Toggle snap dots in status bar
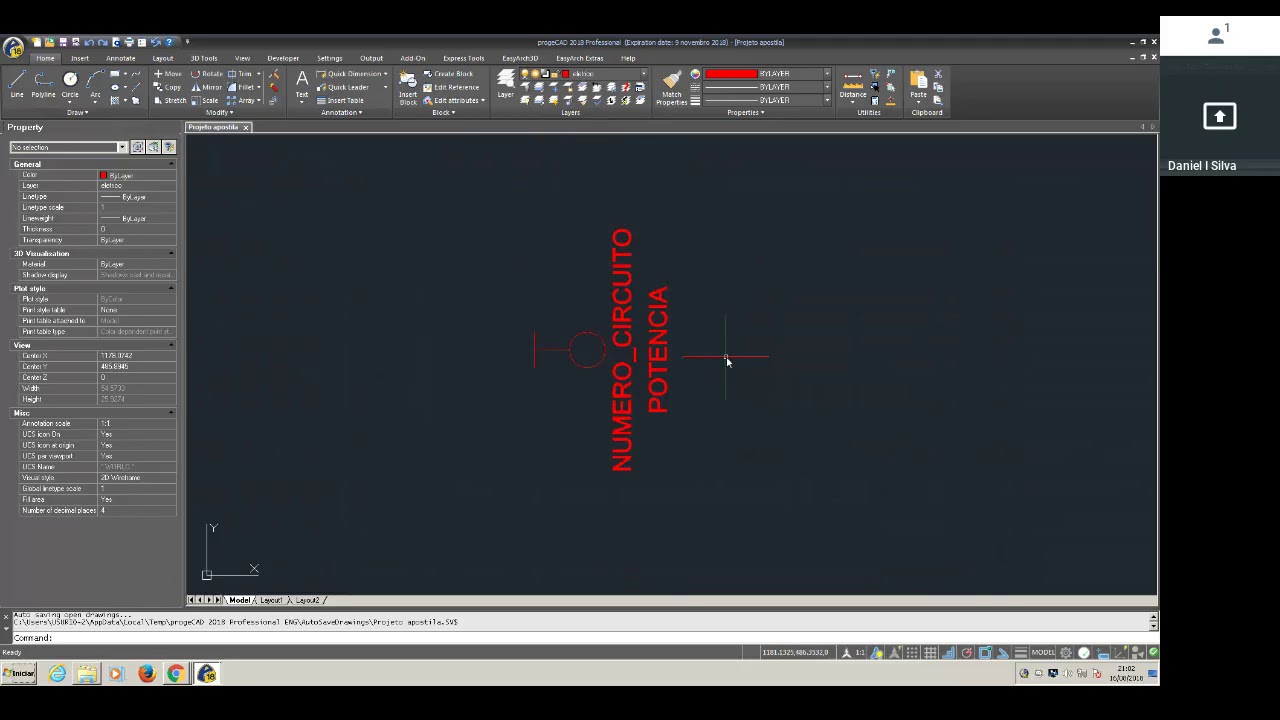1280x720 pixels. pyautogui.click(x=912, y=653)
